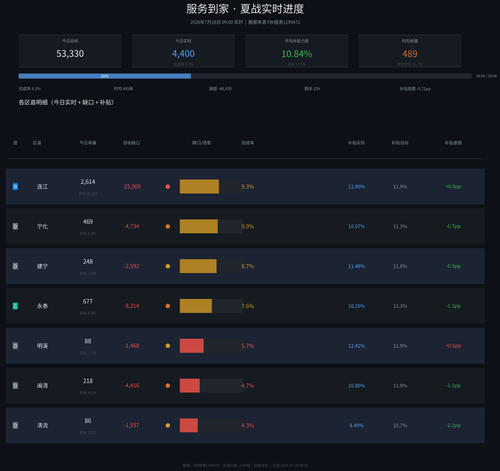Click the district name 宁化
Screen dimensions: 500x471
(x=42, y=226)
